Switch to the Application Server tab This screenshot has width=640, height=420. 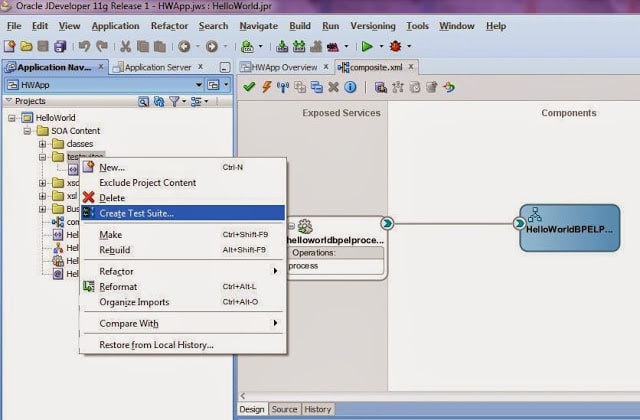click(158, 67)
